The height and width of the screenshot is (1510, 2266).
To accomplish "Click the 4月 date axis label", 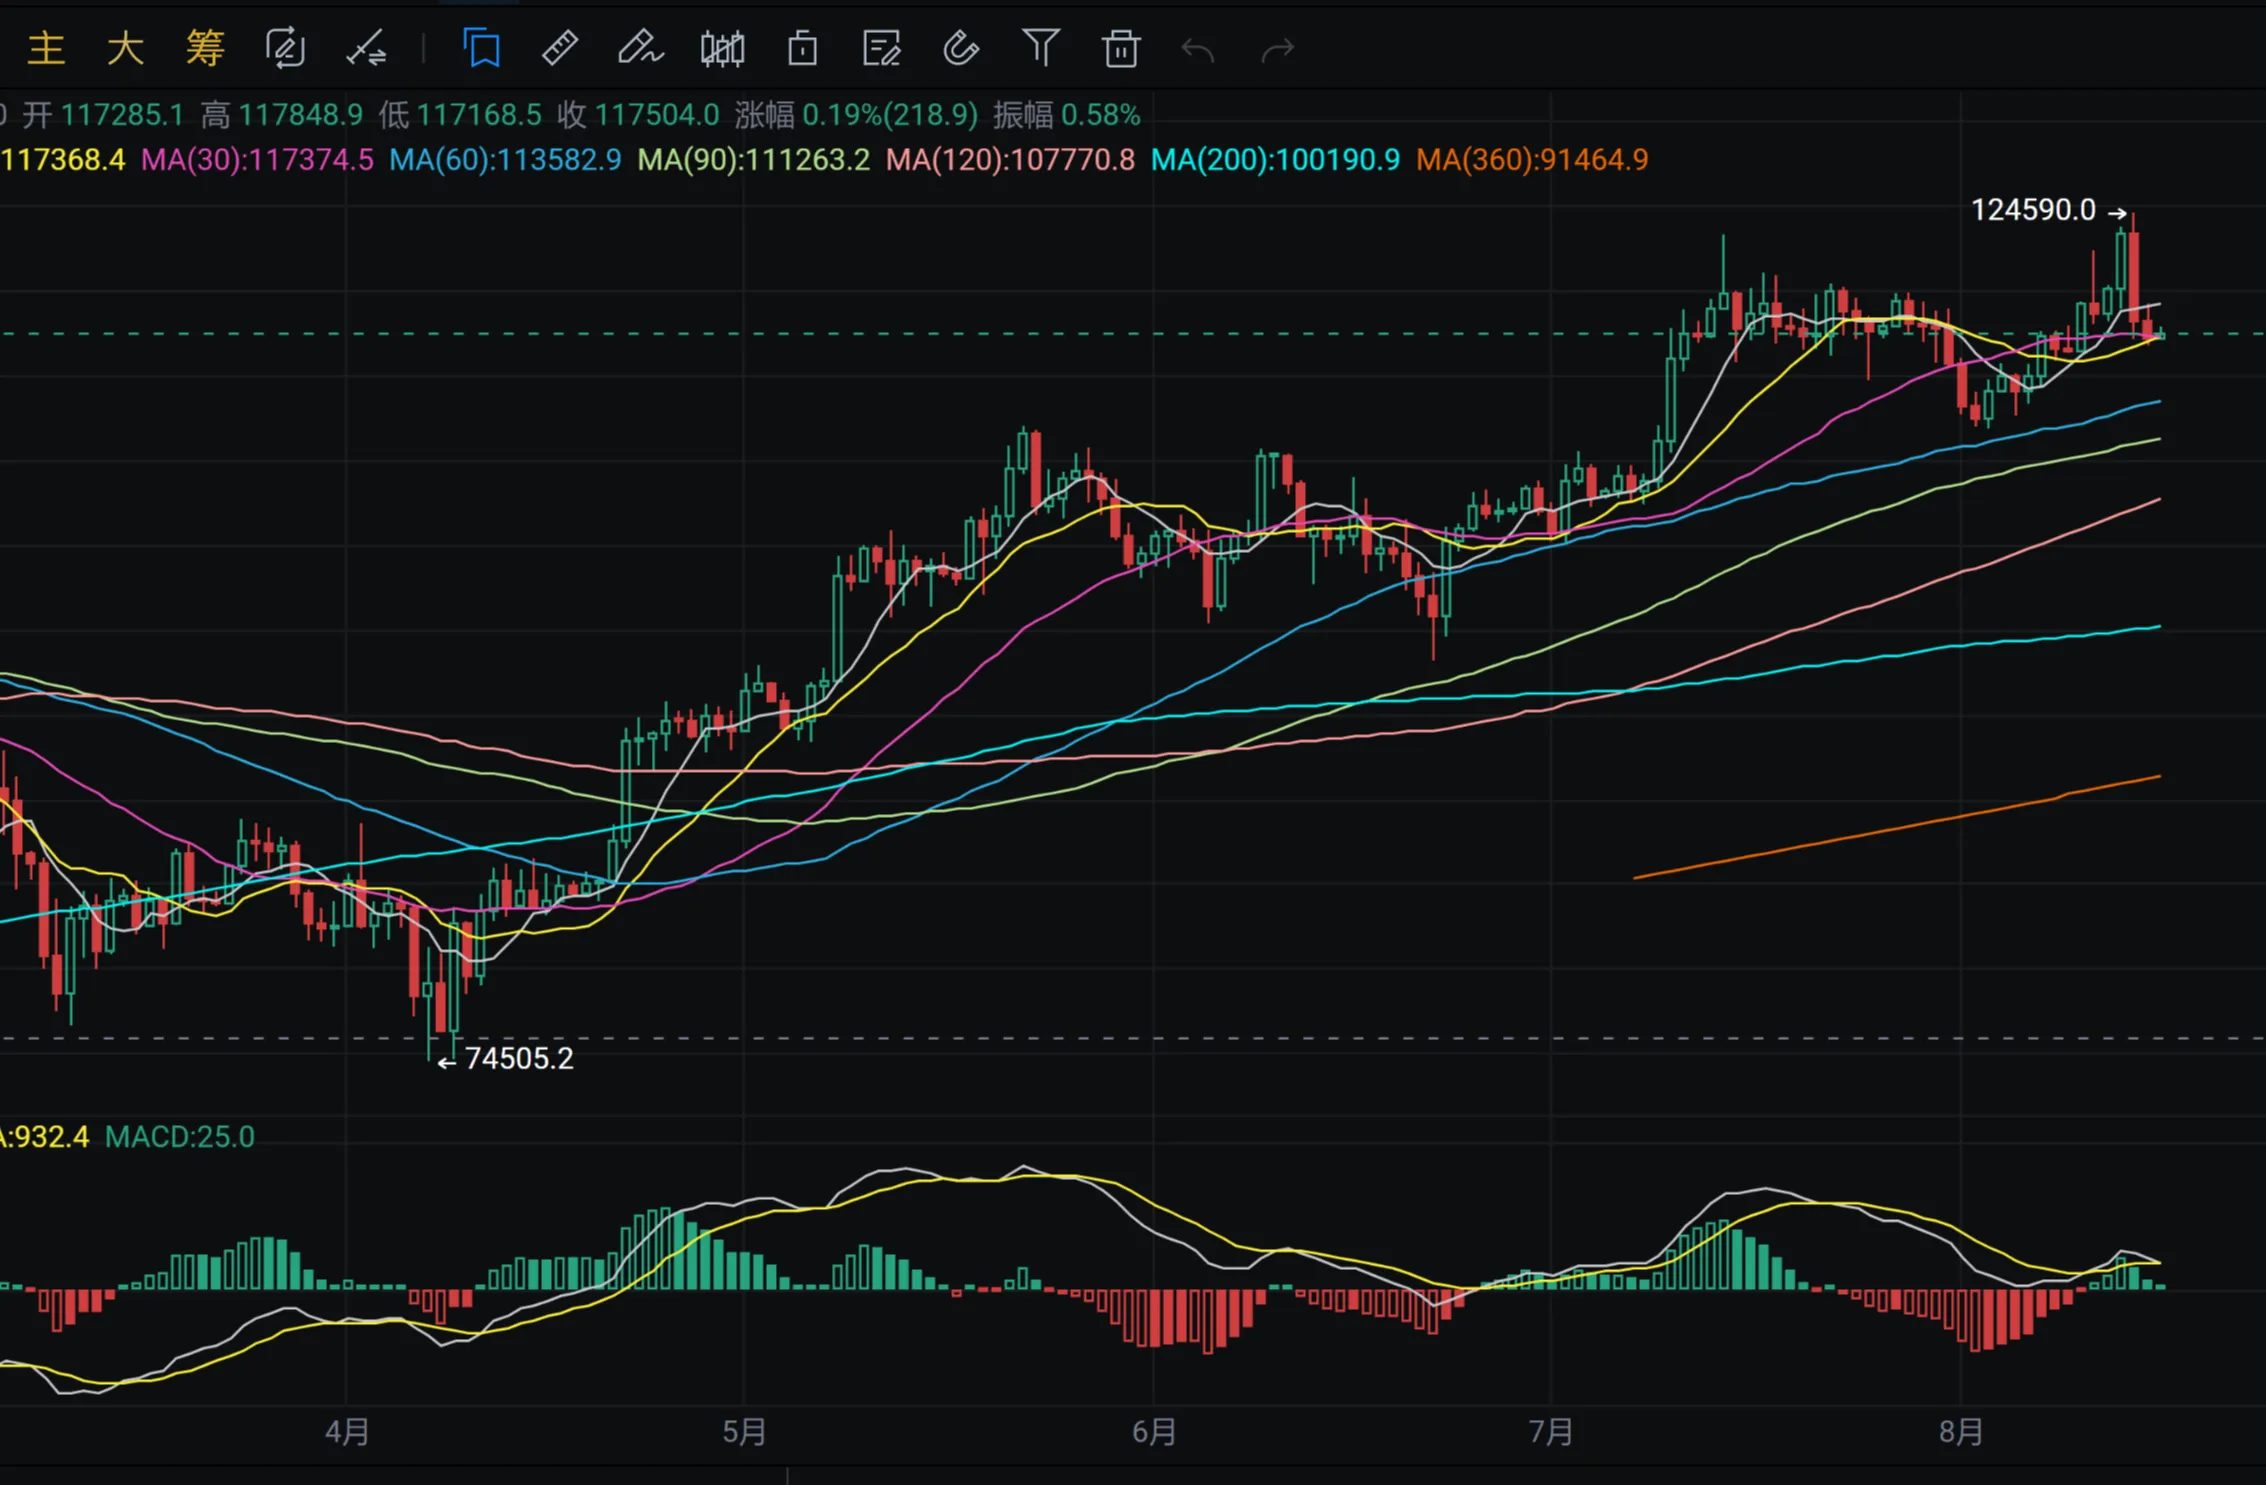I will (347, 1432).
